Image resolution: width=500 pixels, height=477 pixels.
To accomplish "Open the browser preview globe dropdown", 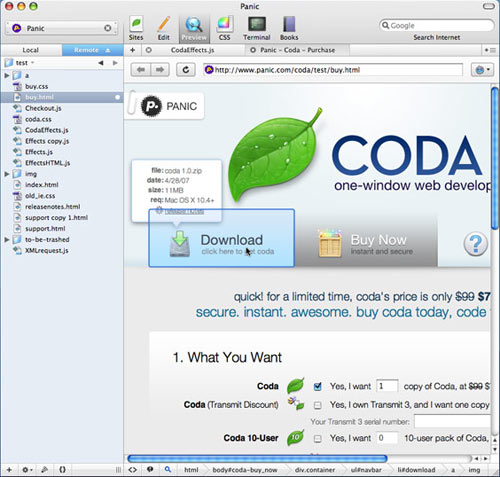I will (482, 70).
